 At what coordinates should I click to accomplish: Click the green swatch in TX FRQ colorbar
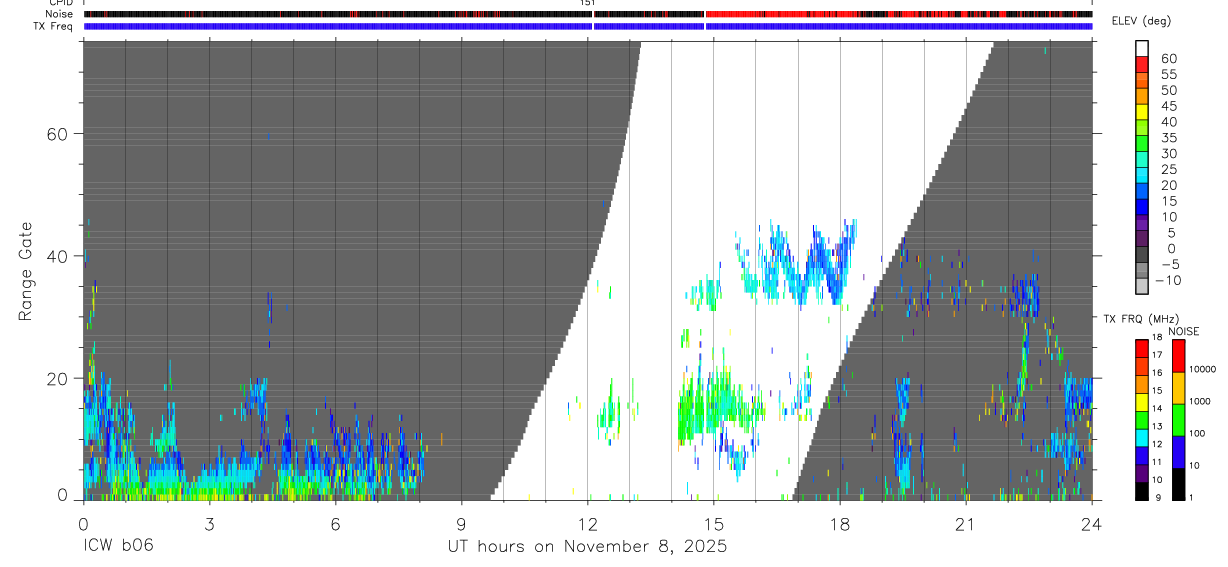(1142, 420)
